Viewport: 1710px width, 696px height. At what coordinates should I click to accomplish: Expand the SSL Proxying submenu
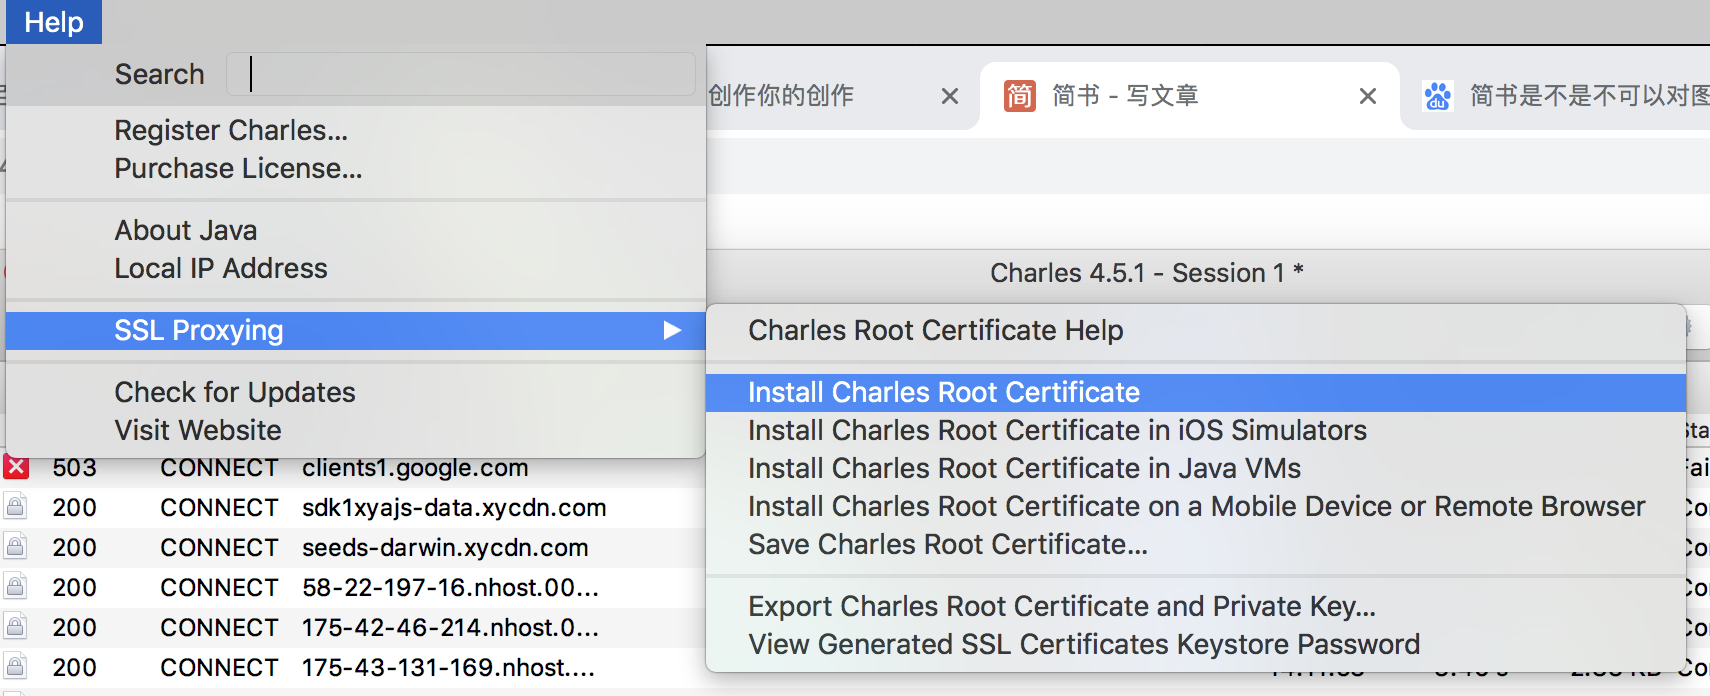click(355, 330)
